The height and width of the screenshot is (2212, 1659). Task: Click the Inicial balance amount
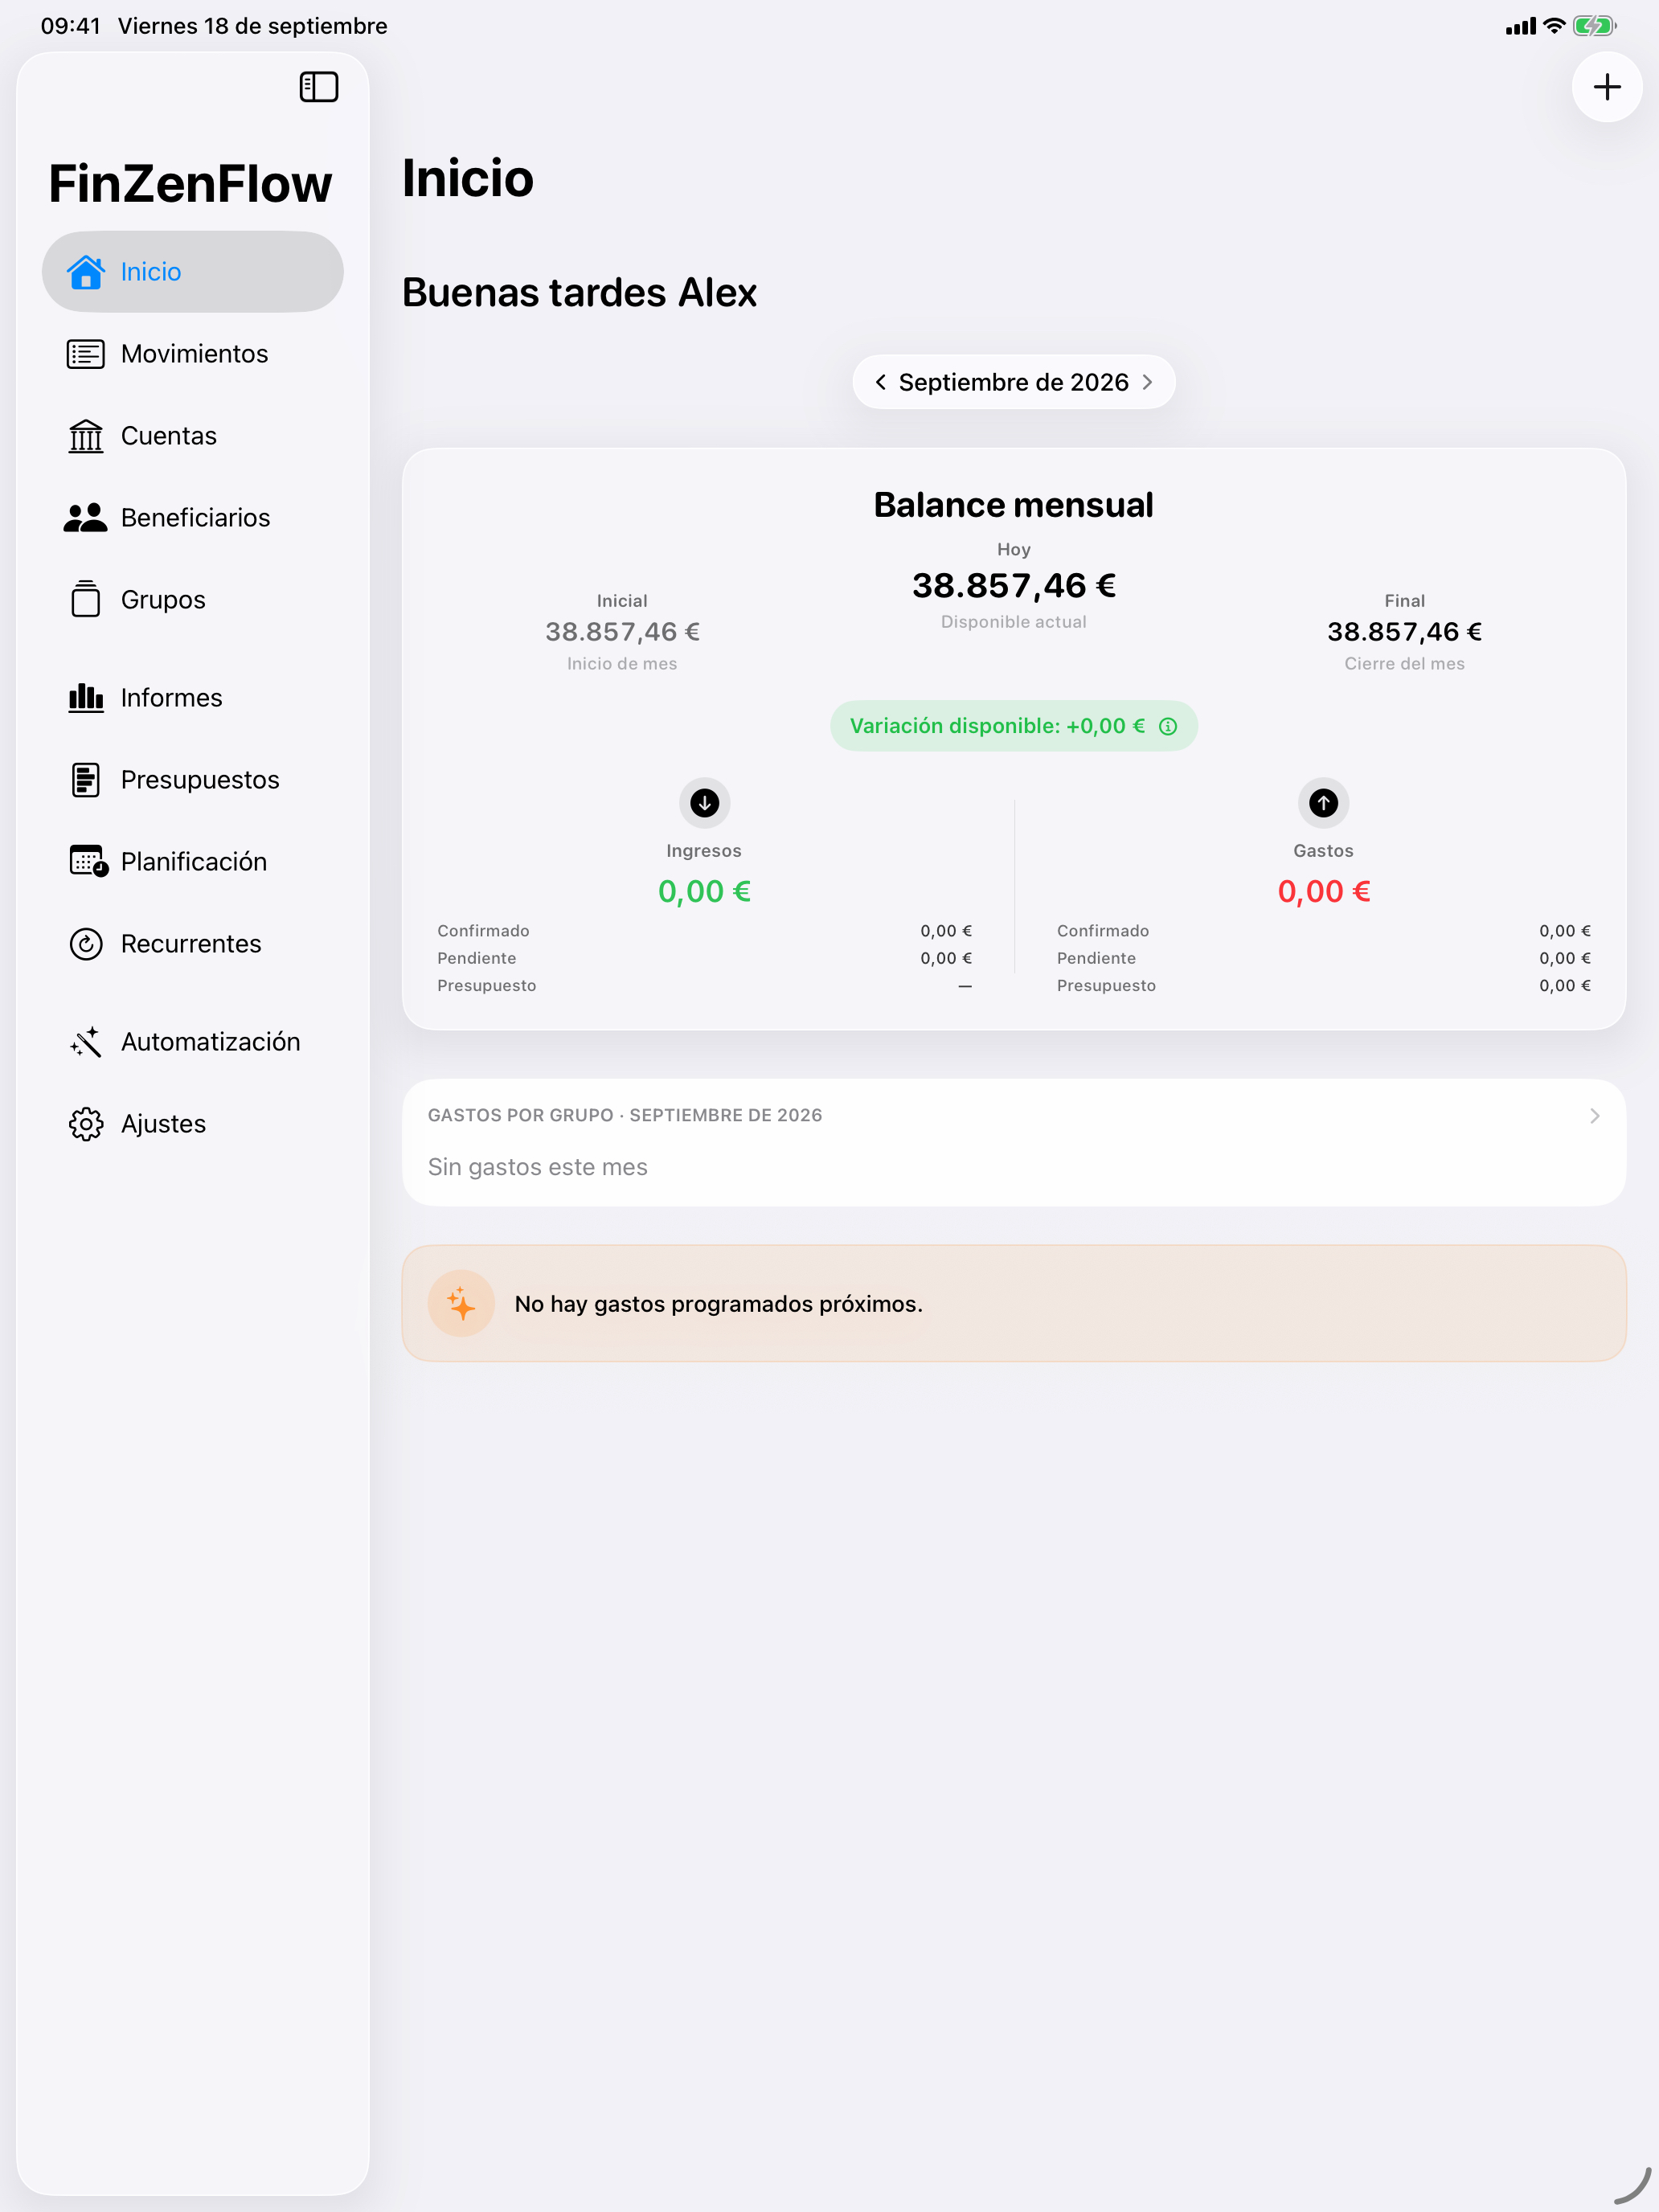622,632
